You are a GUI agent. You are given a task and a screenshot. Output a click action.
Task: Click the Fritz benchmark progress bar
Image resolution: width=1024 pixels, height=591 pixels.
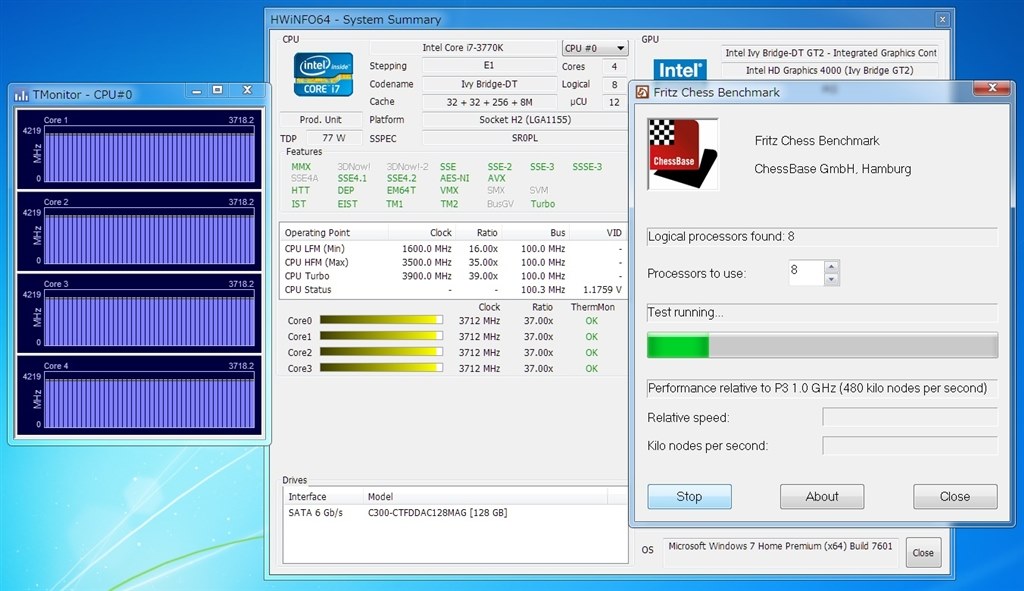[x=822, y=345]
